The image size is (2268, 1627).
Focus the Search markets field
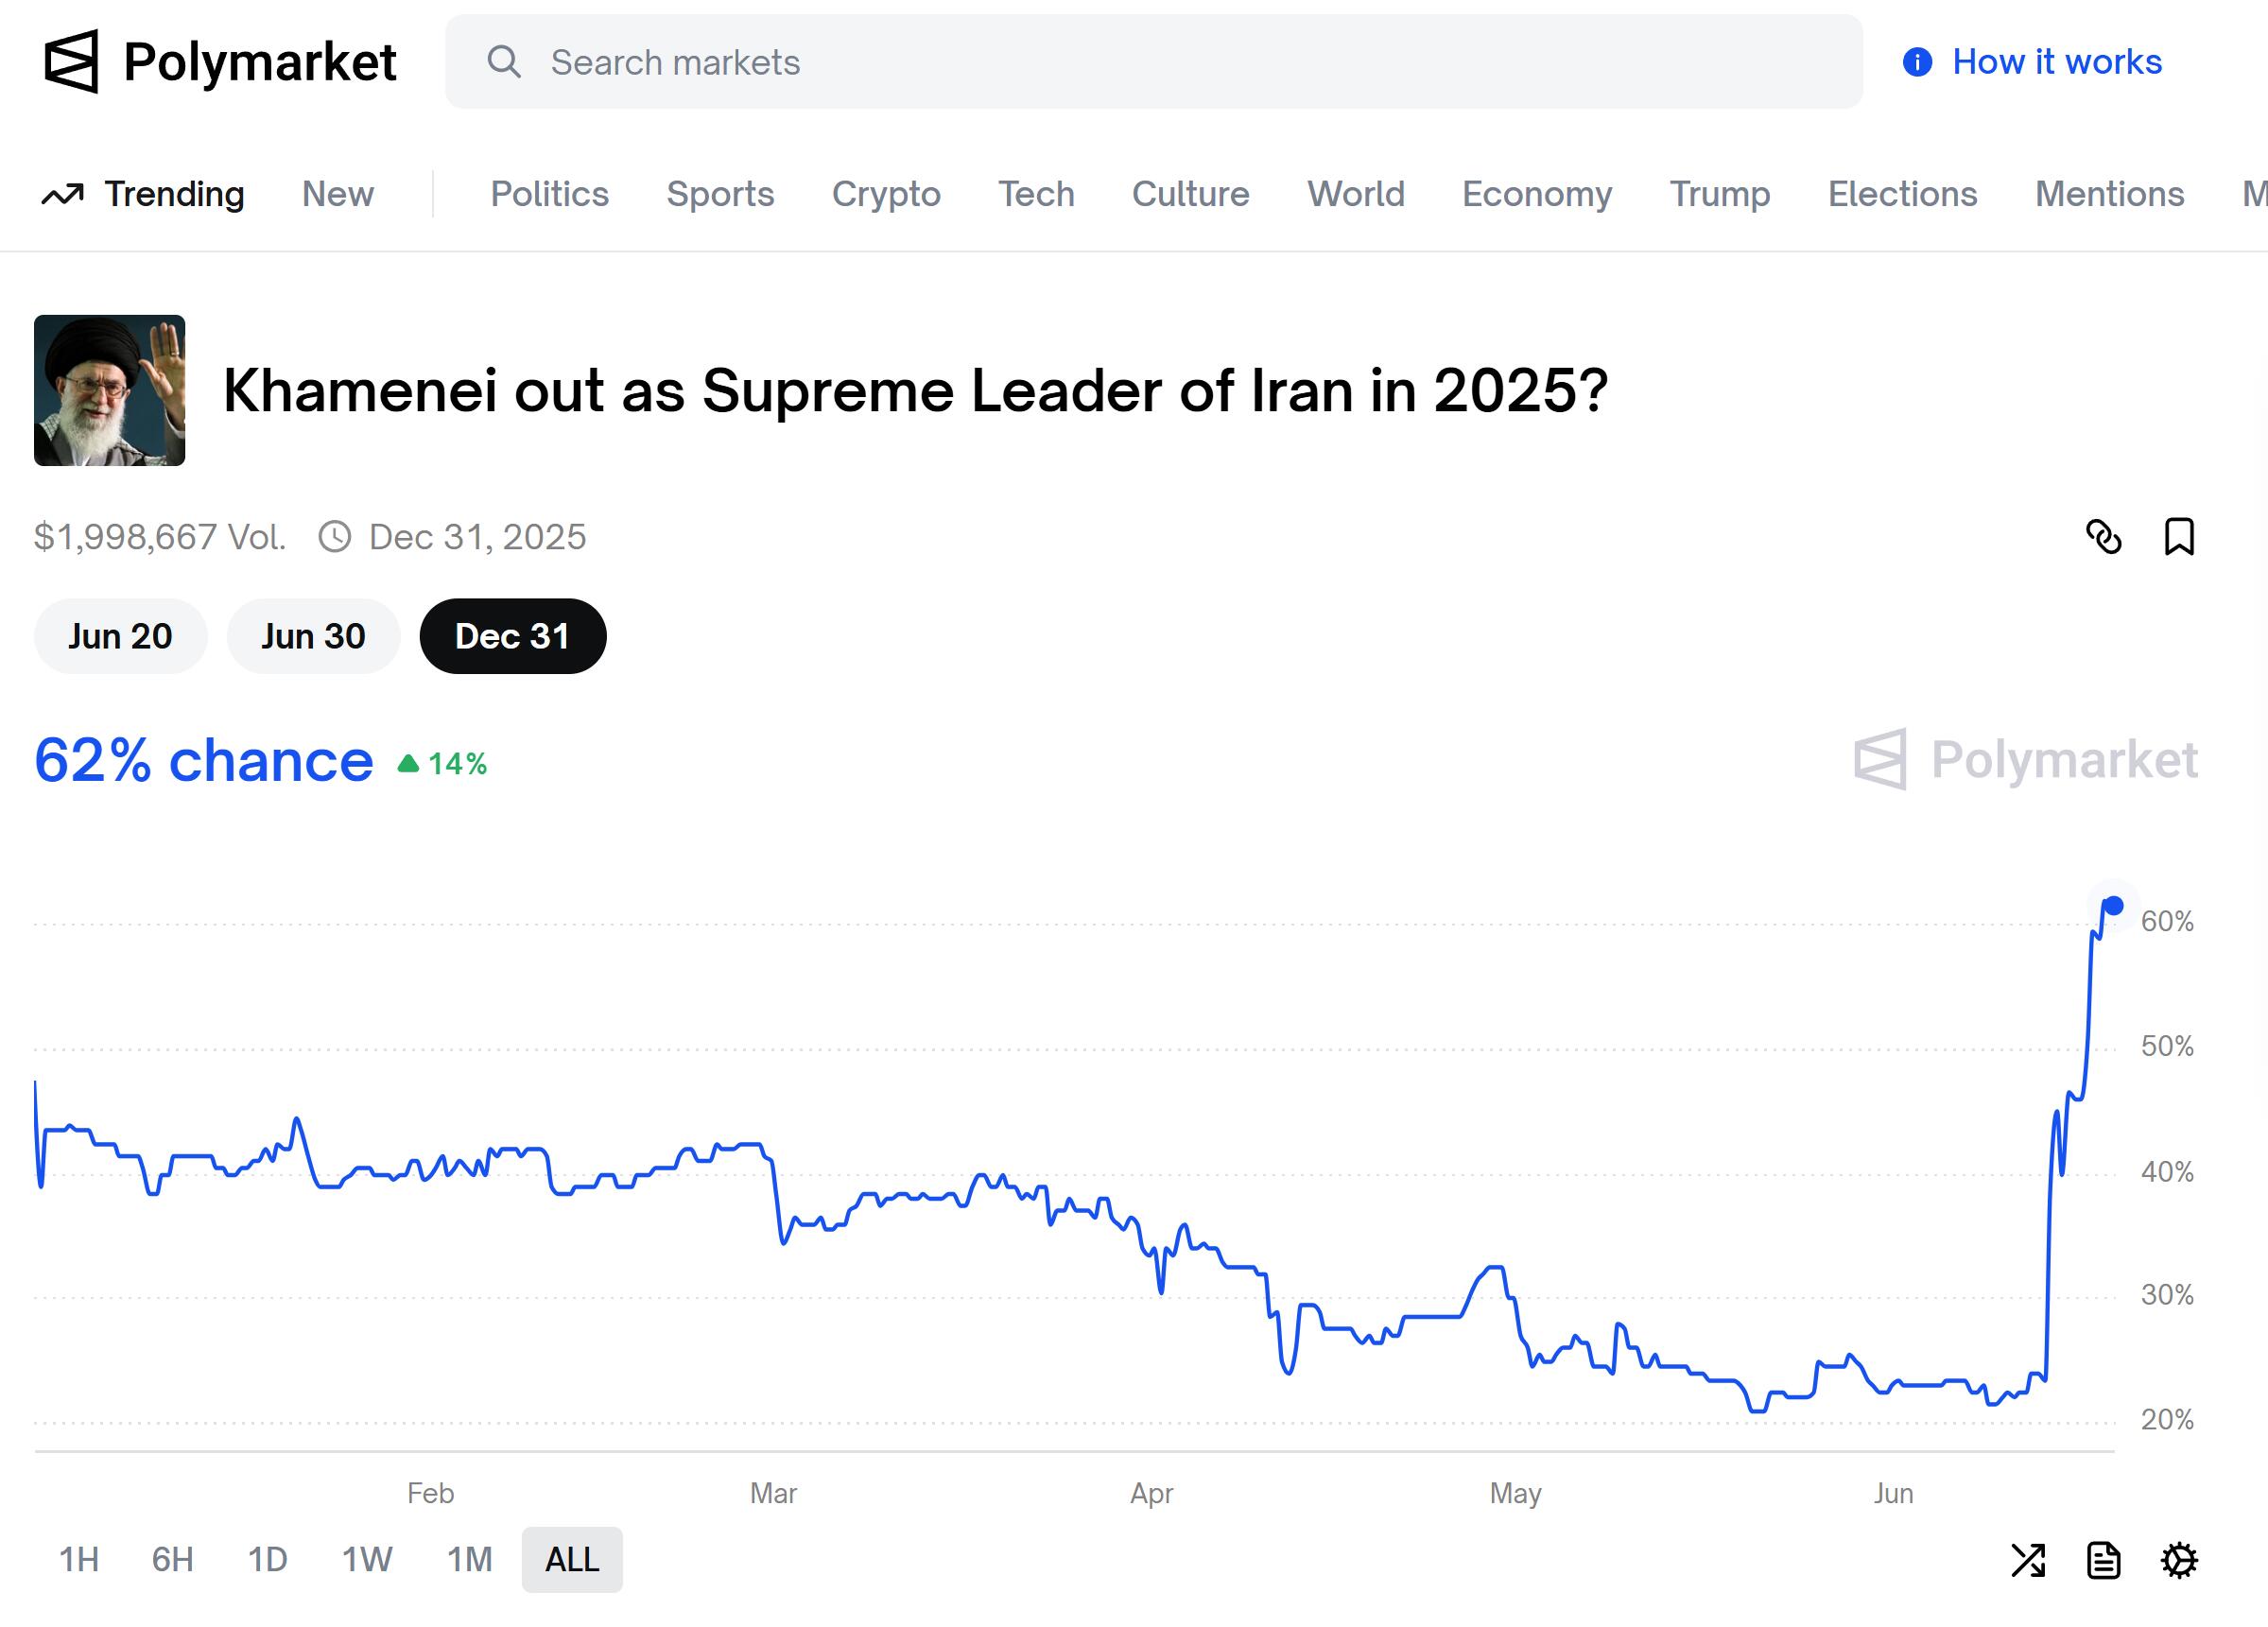(1154, 62)
